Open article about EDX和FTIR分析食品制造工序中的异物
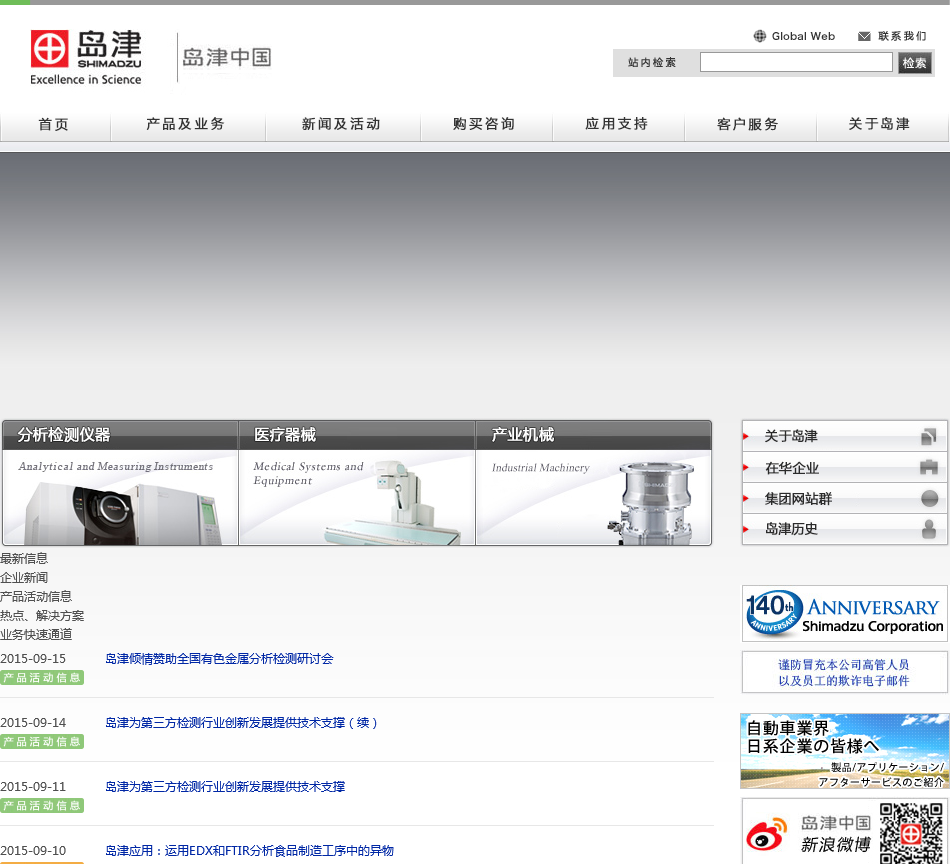The width and height of the screenshot is (950, 864). coord(250,851)
